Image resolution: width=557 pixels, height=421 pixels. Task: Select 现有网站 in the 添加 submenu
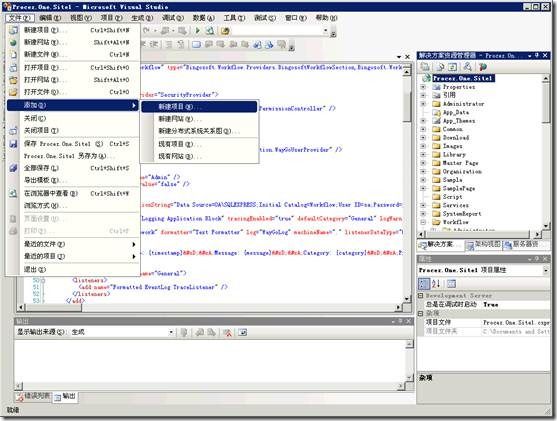tap(199, 156)
